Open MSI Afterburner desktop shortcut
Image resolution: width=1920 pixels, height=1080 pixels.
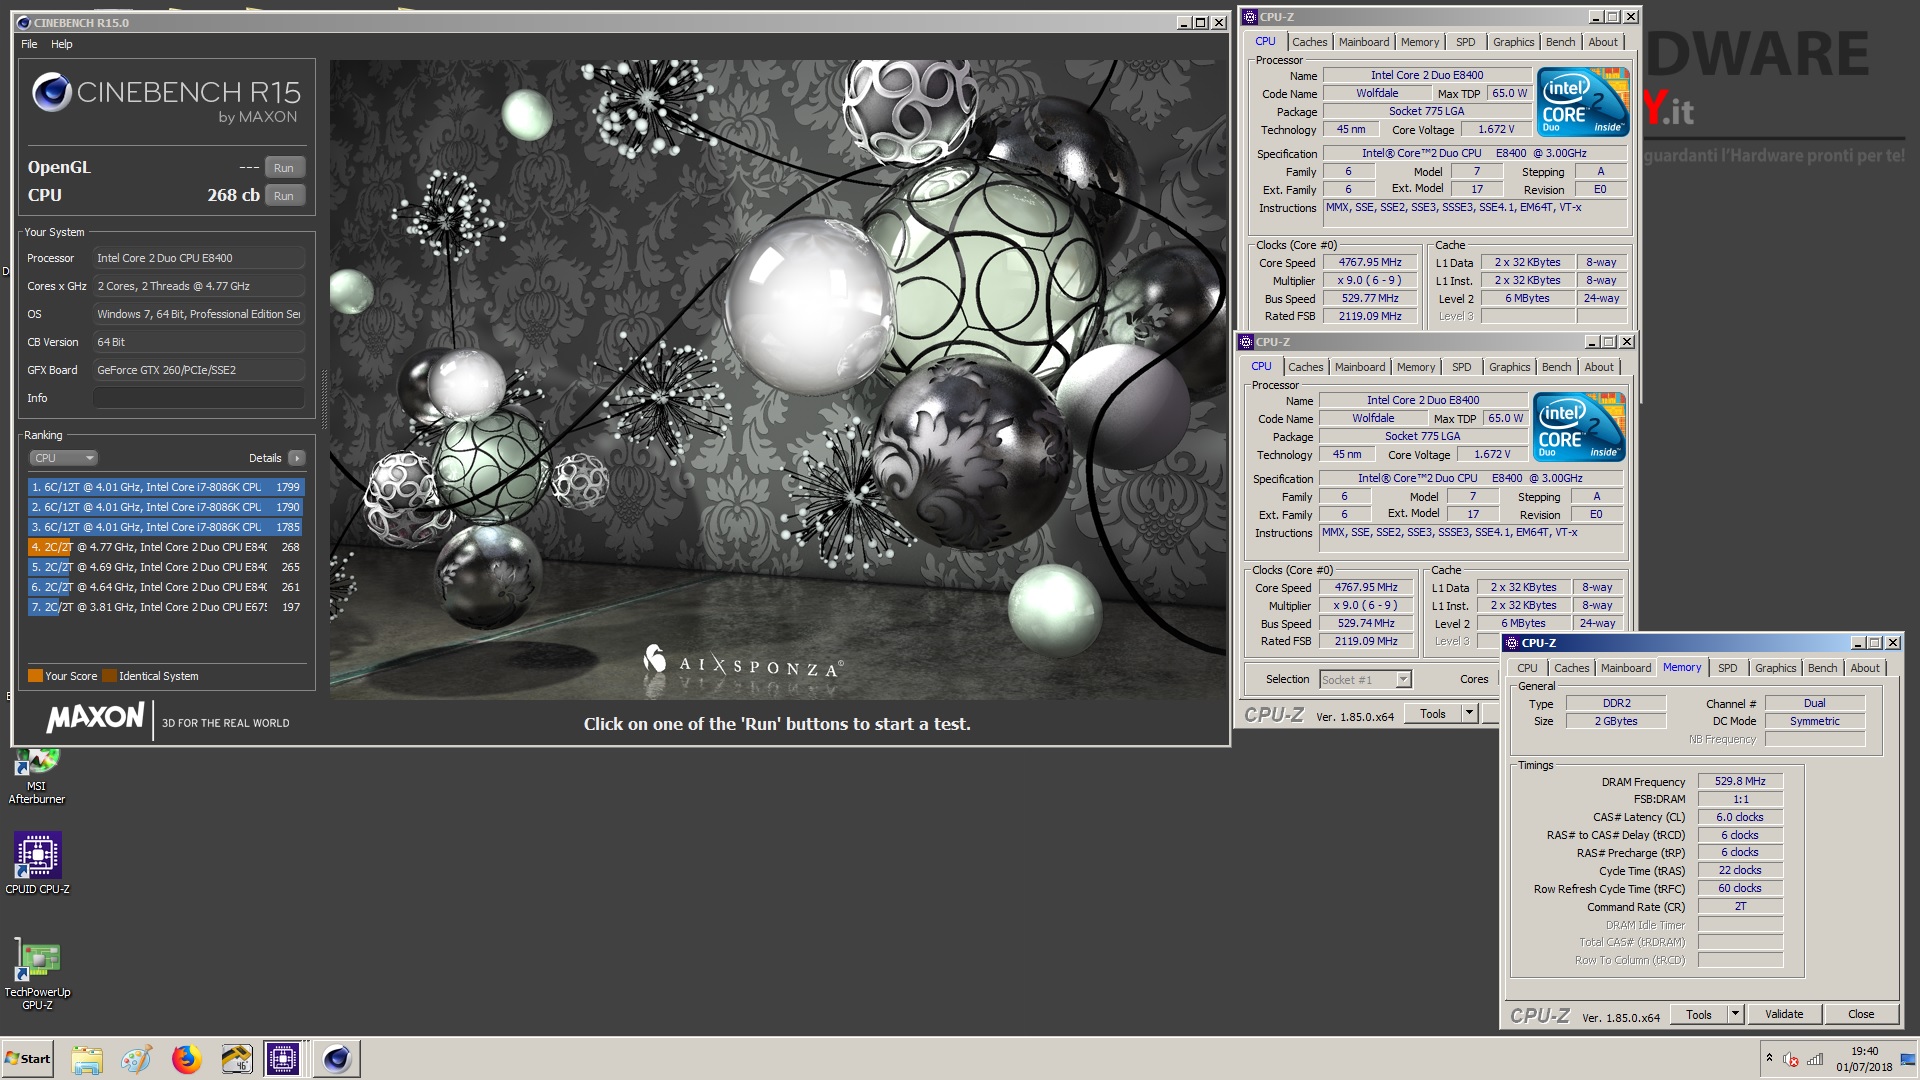37,778
